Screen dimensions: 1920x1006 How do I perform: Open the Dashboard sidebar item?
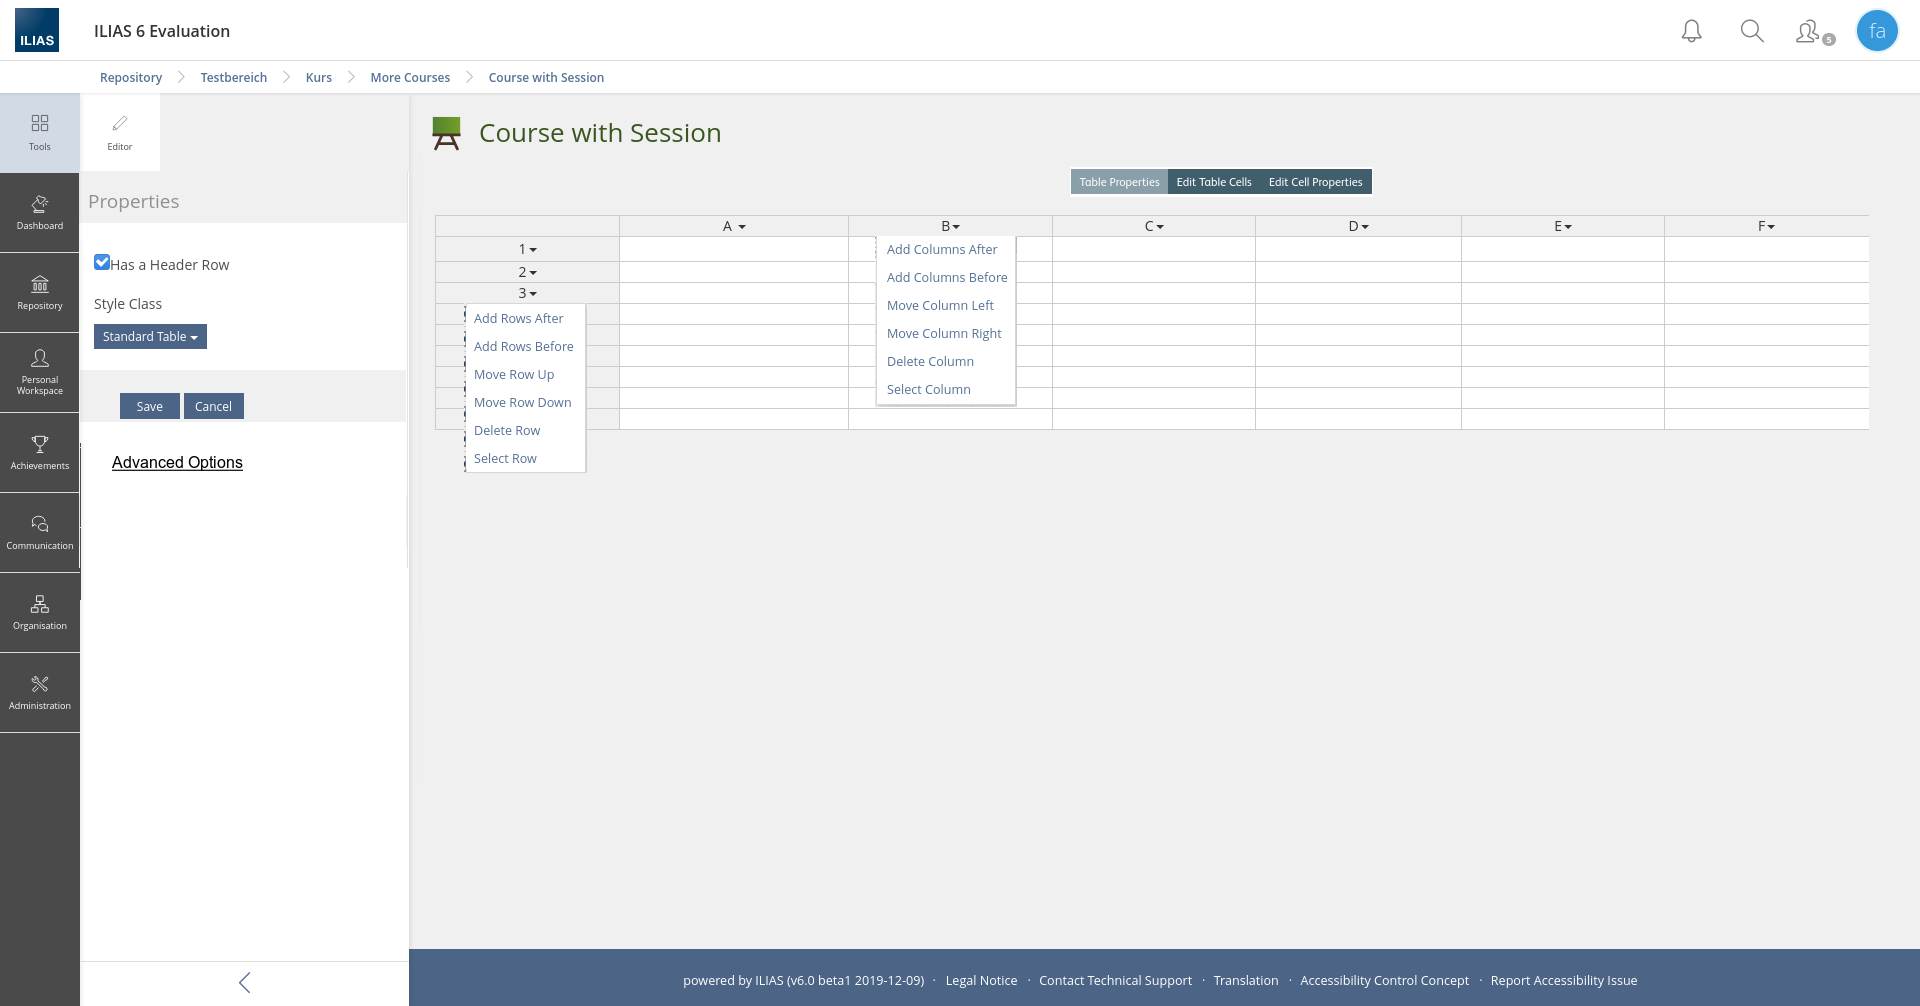(40, 212)
